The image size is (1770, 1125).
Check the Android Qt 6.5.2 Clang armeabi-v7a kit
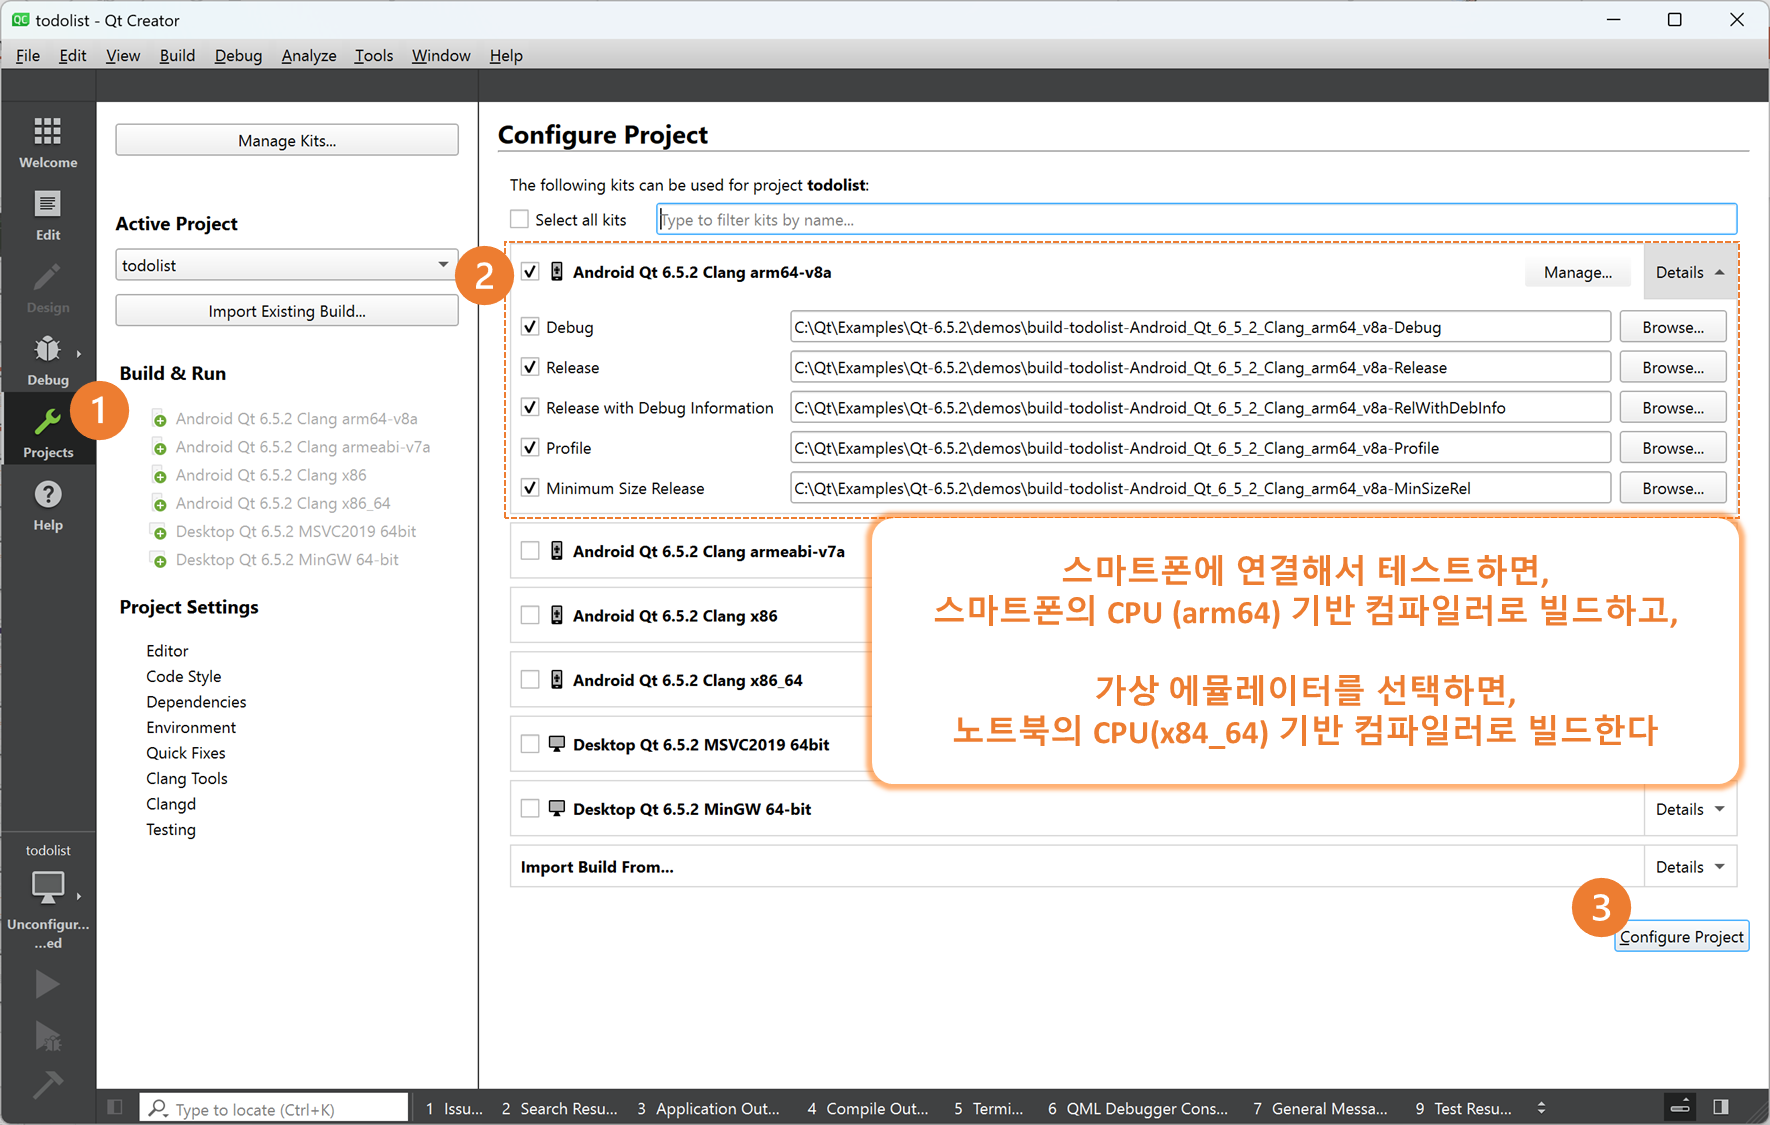[530, 551]
